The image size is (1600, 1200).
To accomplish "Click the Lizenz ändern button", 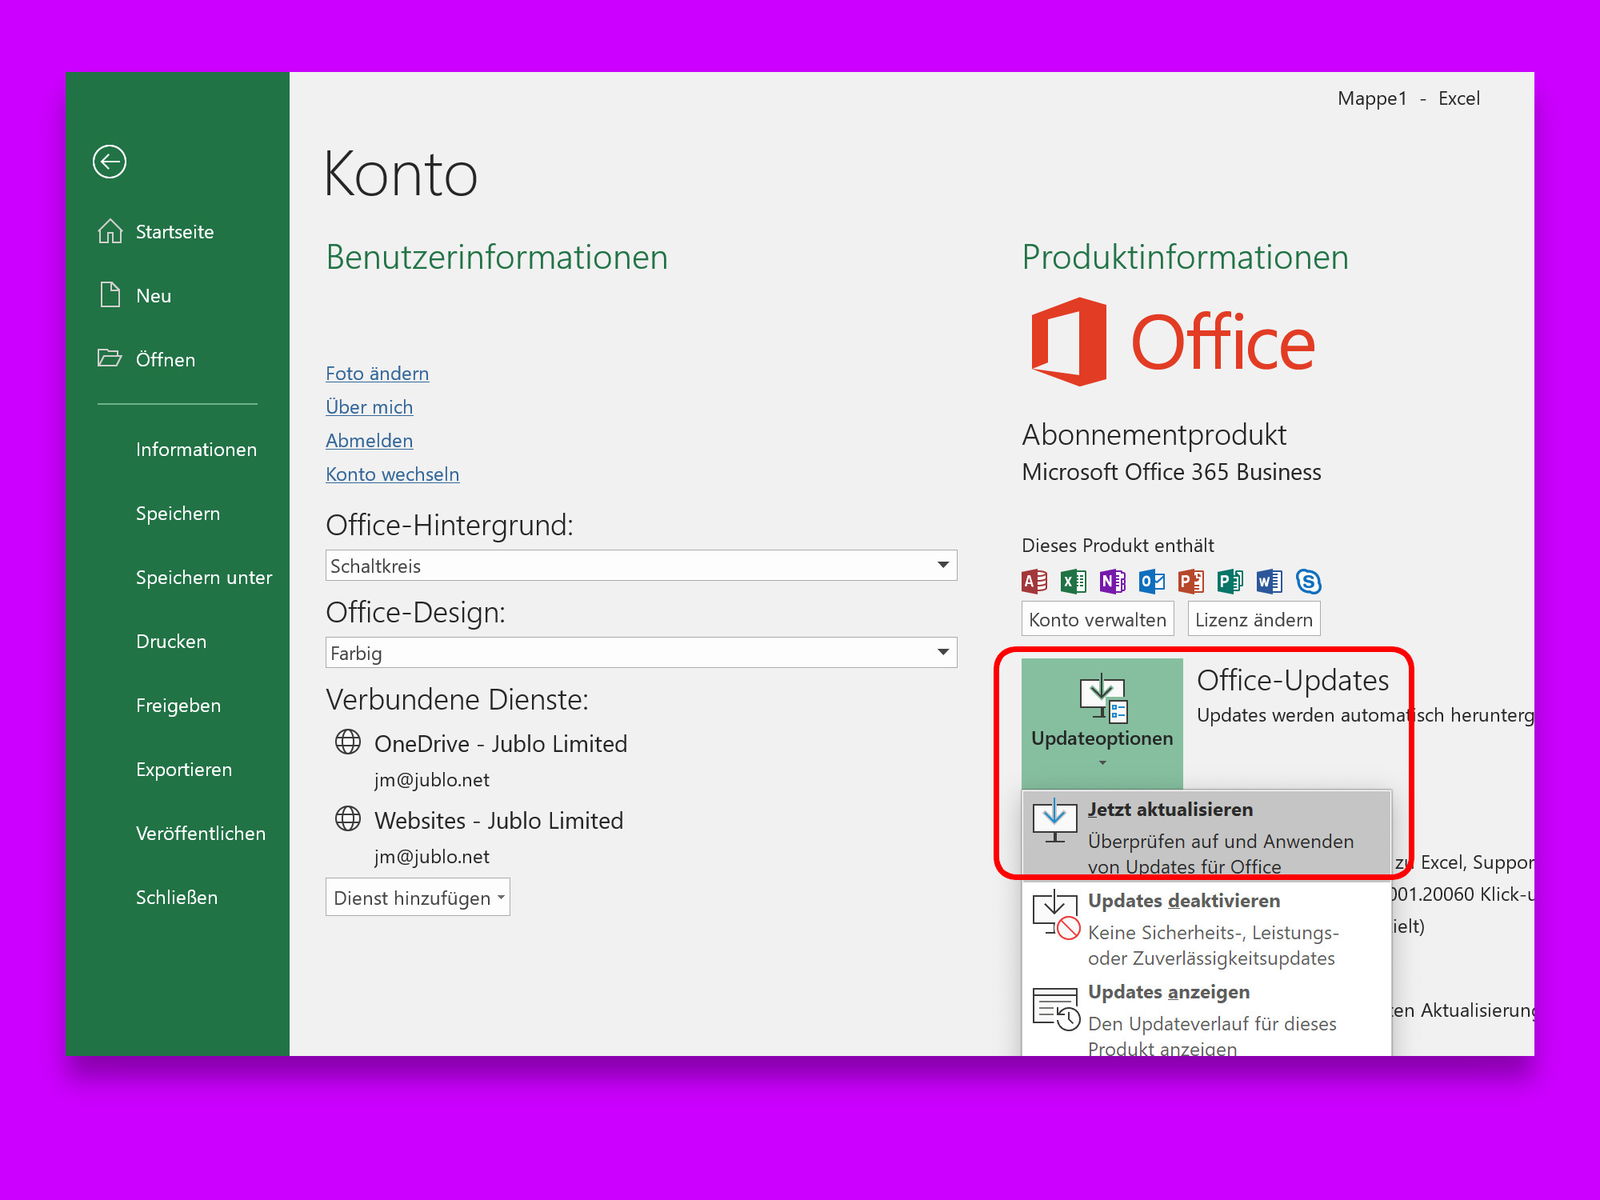I will coord(1254,619).
